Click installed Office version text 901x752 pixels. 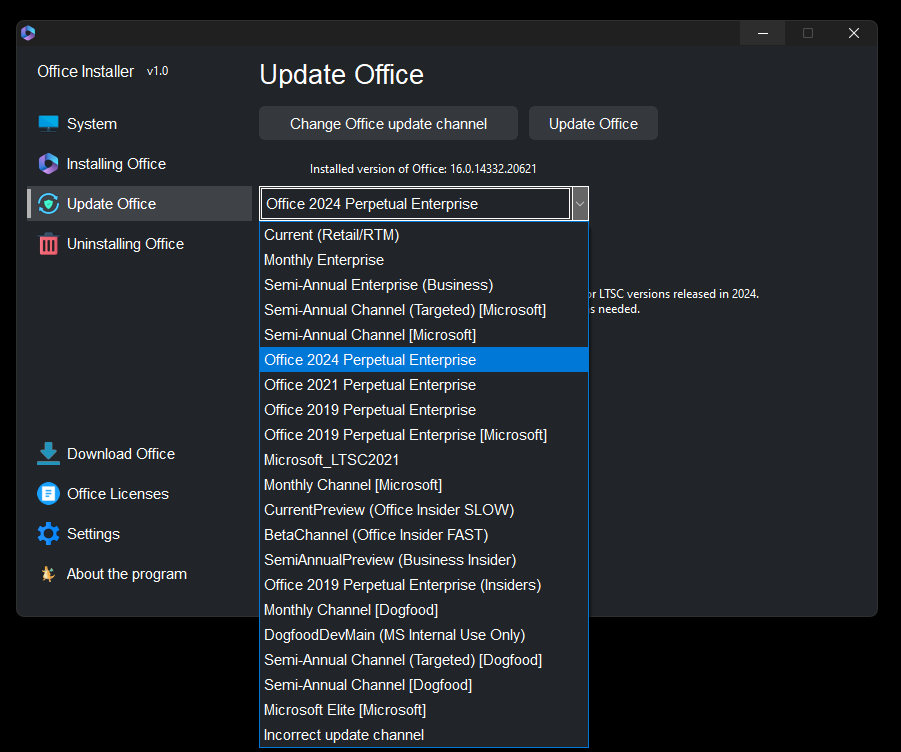coord(423,169)
